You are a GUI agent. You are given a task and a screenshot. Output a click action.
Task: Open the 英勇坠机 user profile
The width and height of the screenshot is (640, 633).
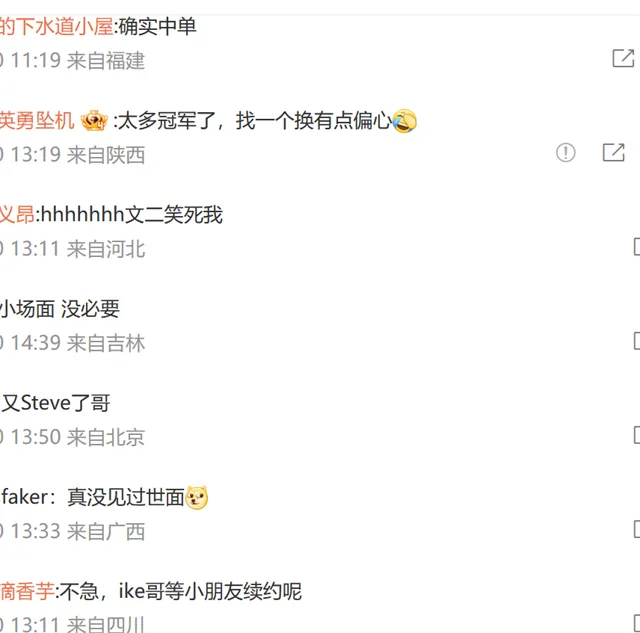pos(37,121)
